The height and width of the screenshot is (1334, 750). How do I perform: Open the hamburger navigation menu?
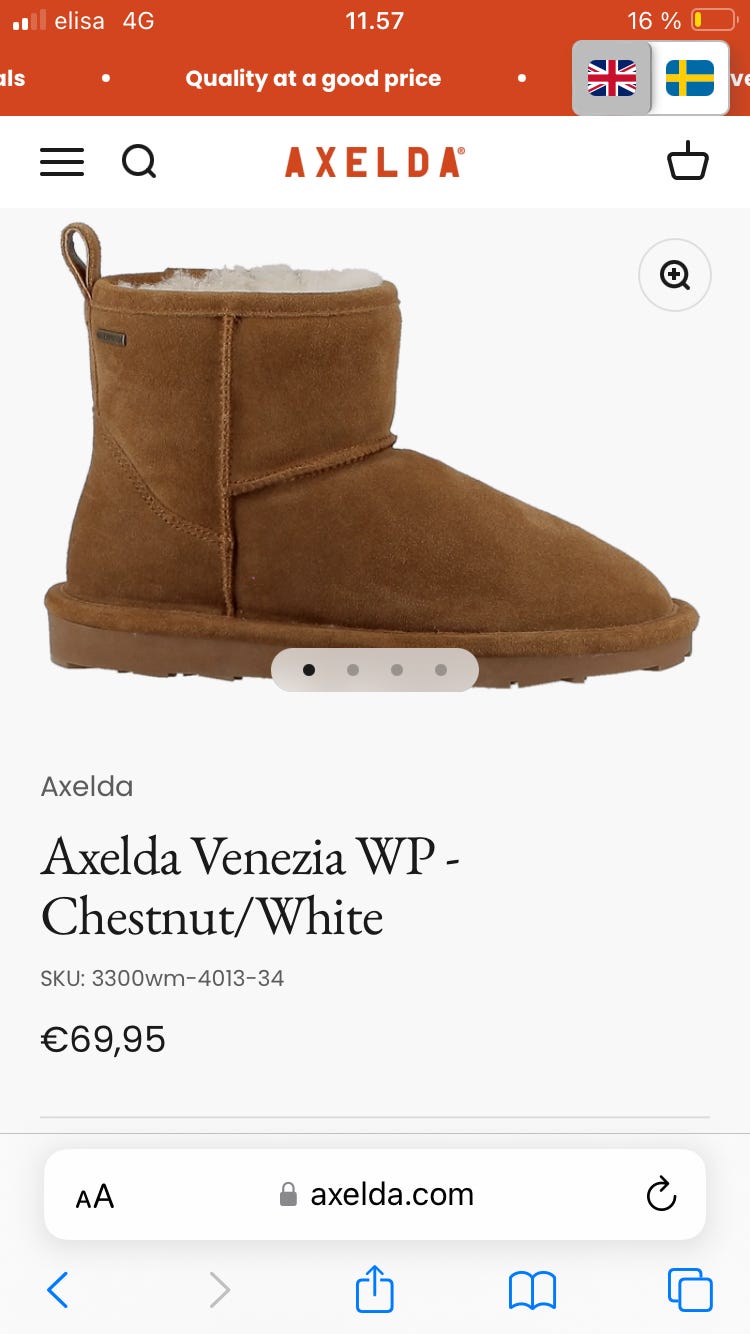[x=62, y=162]
